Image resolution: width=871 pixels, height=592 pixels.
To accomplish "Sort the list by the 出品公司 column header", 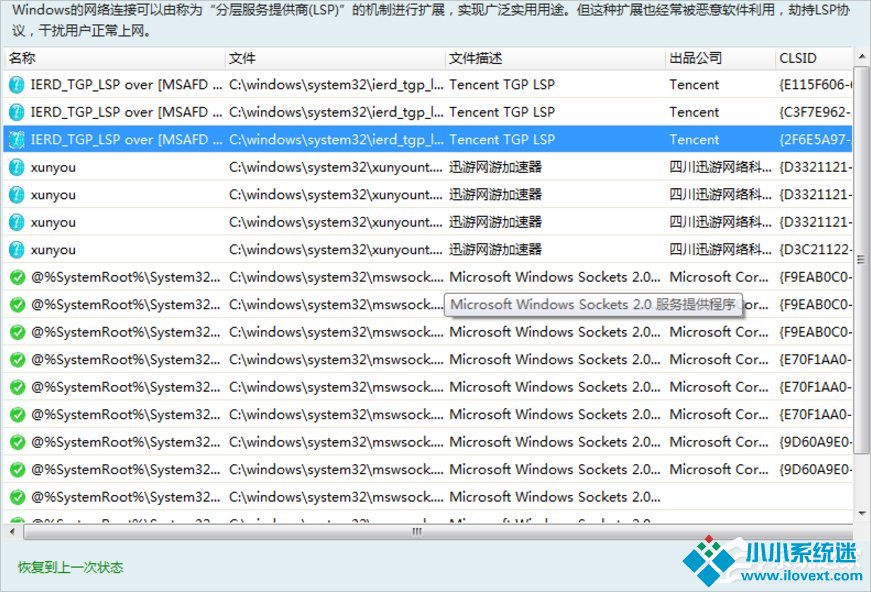I will [x=720, y=58].
